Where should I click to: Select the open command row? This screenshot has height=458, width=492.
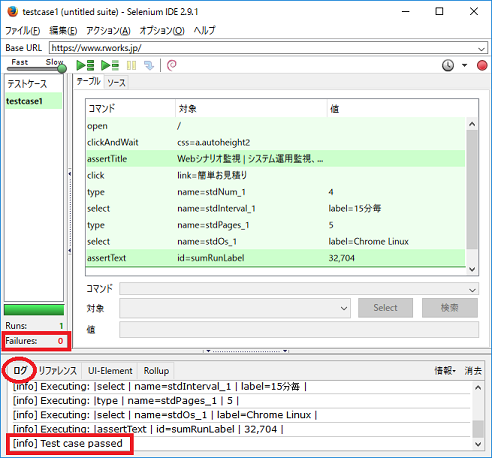(275, 126)
